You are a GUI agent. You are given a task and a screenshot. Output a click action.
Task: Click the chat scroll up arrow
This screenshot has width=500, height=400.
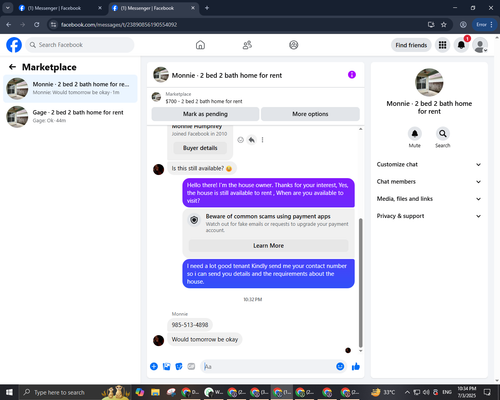(360, 129)
